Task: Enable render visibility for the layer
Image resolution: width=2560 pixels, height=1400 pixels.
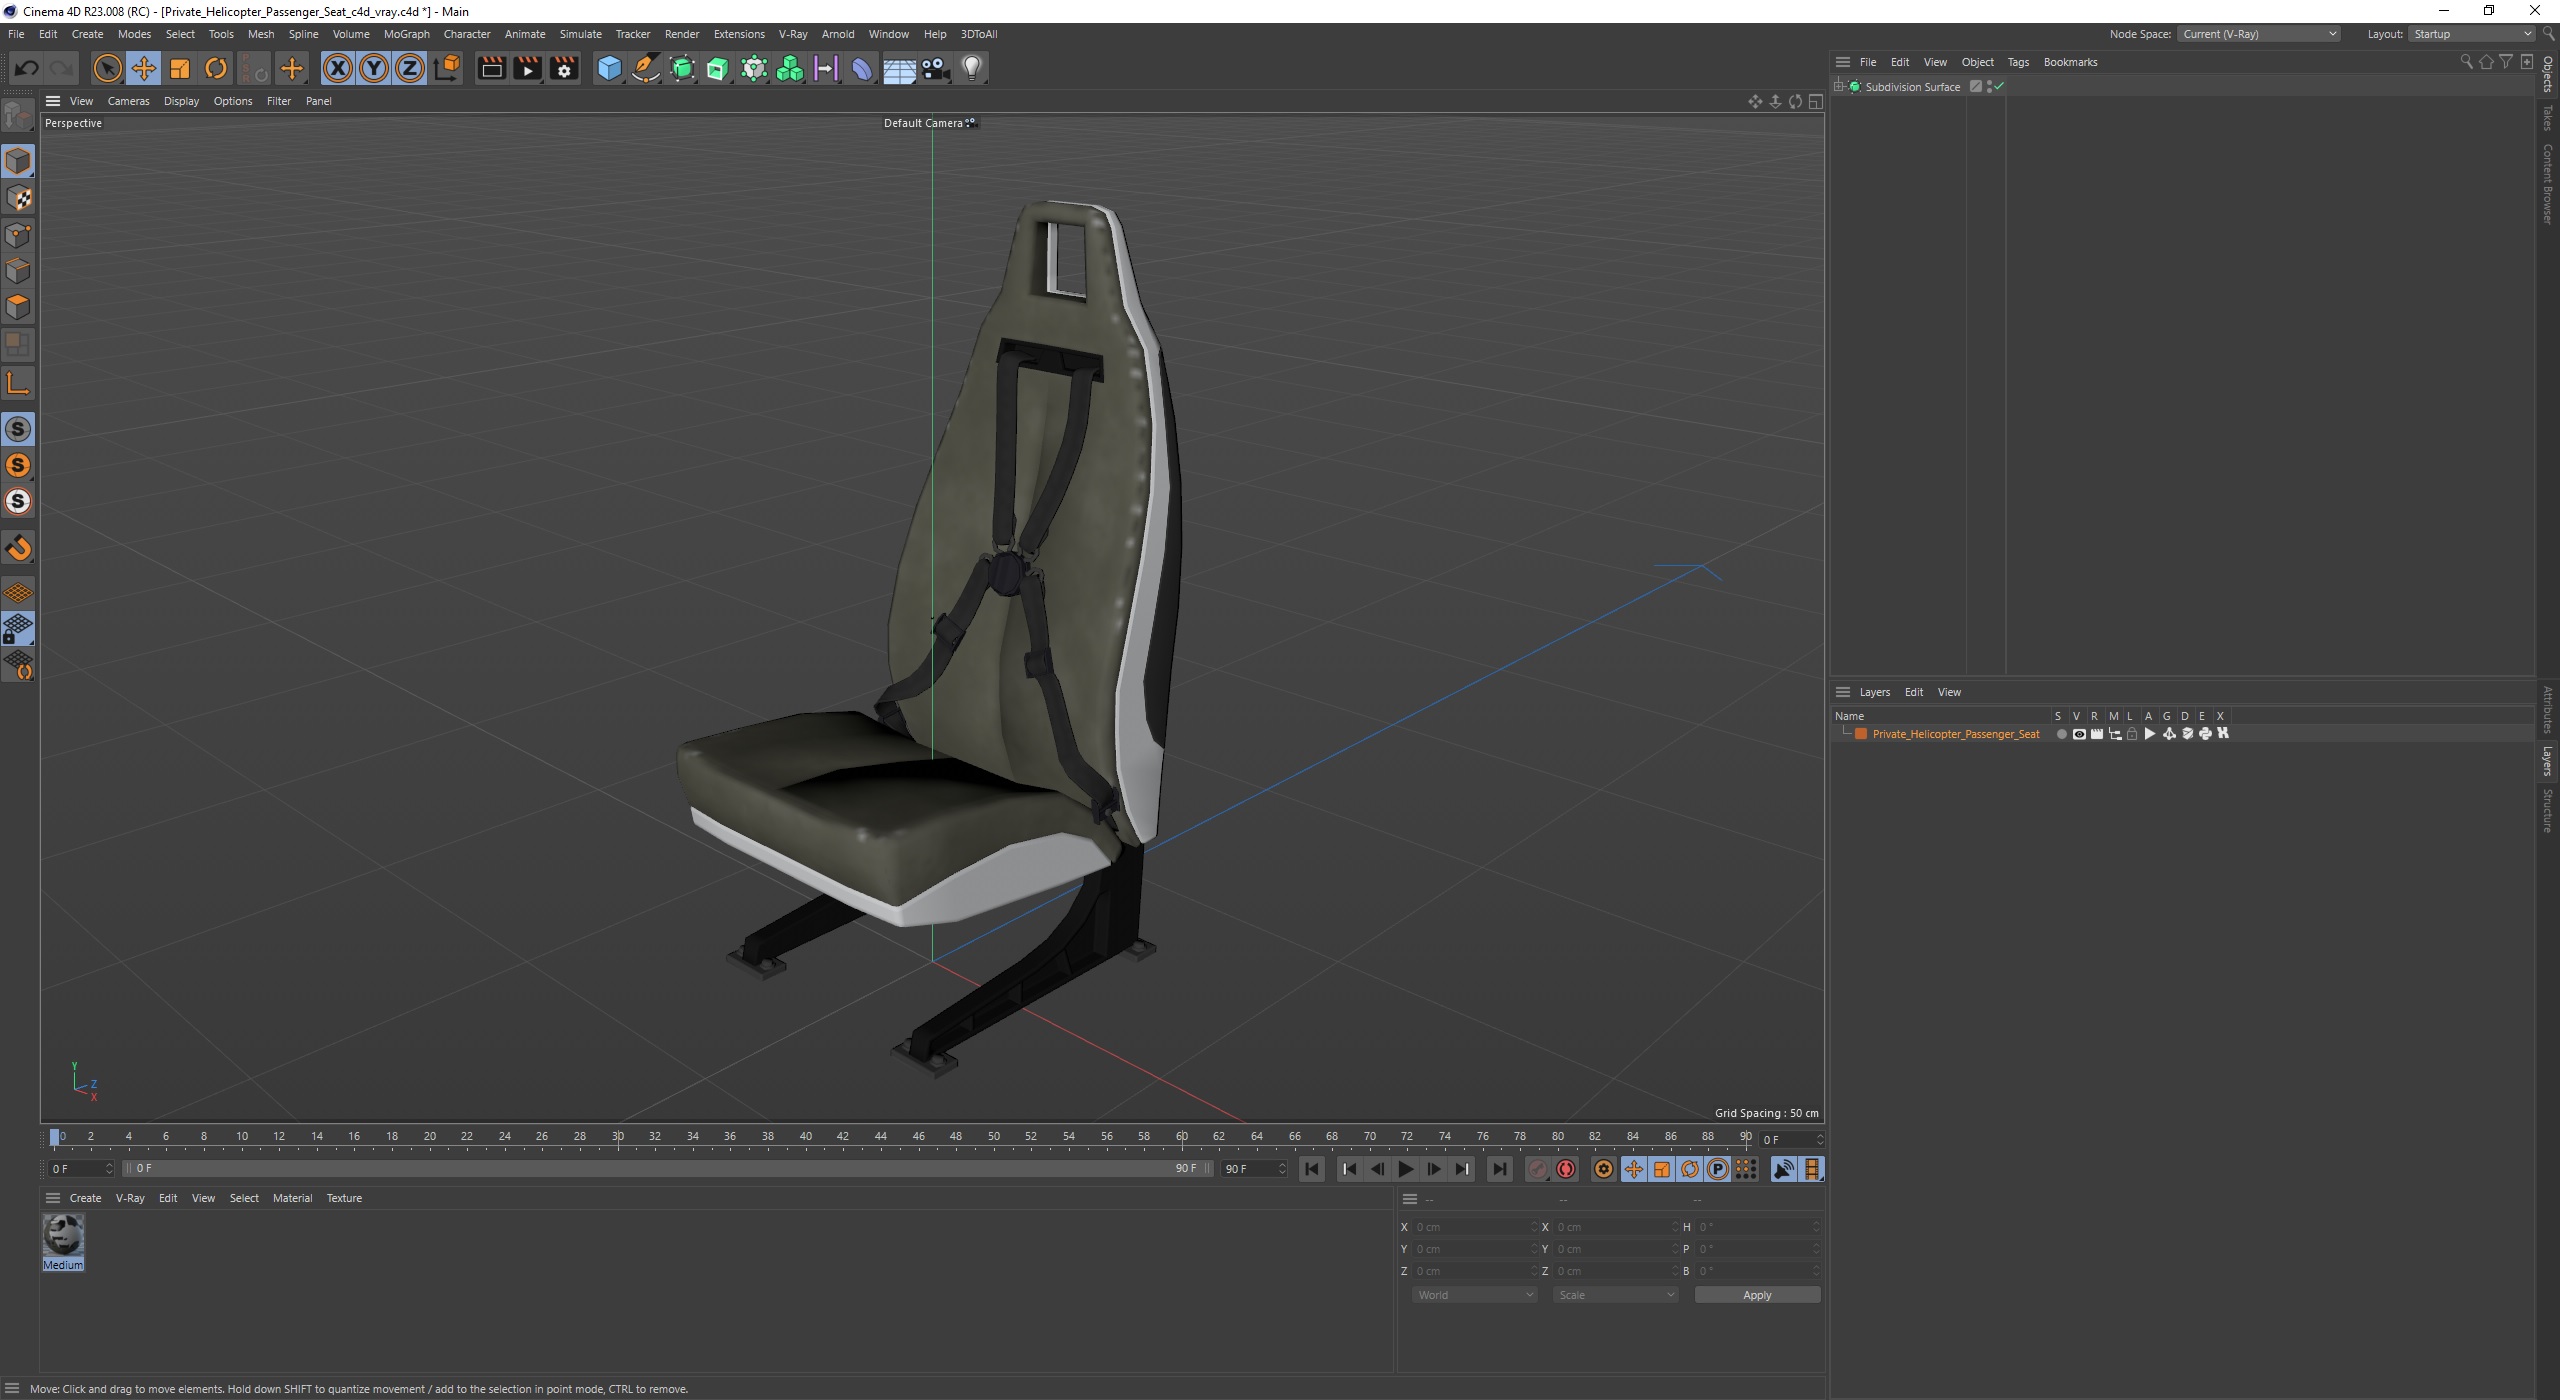Action: 2095,733
